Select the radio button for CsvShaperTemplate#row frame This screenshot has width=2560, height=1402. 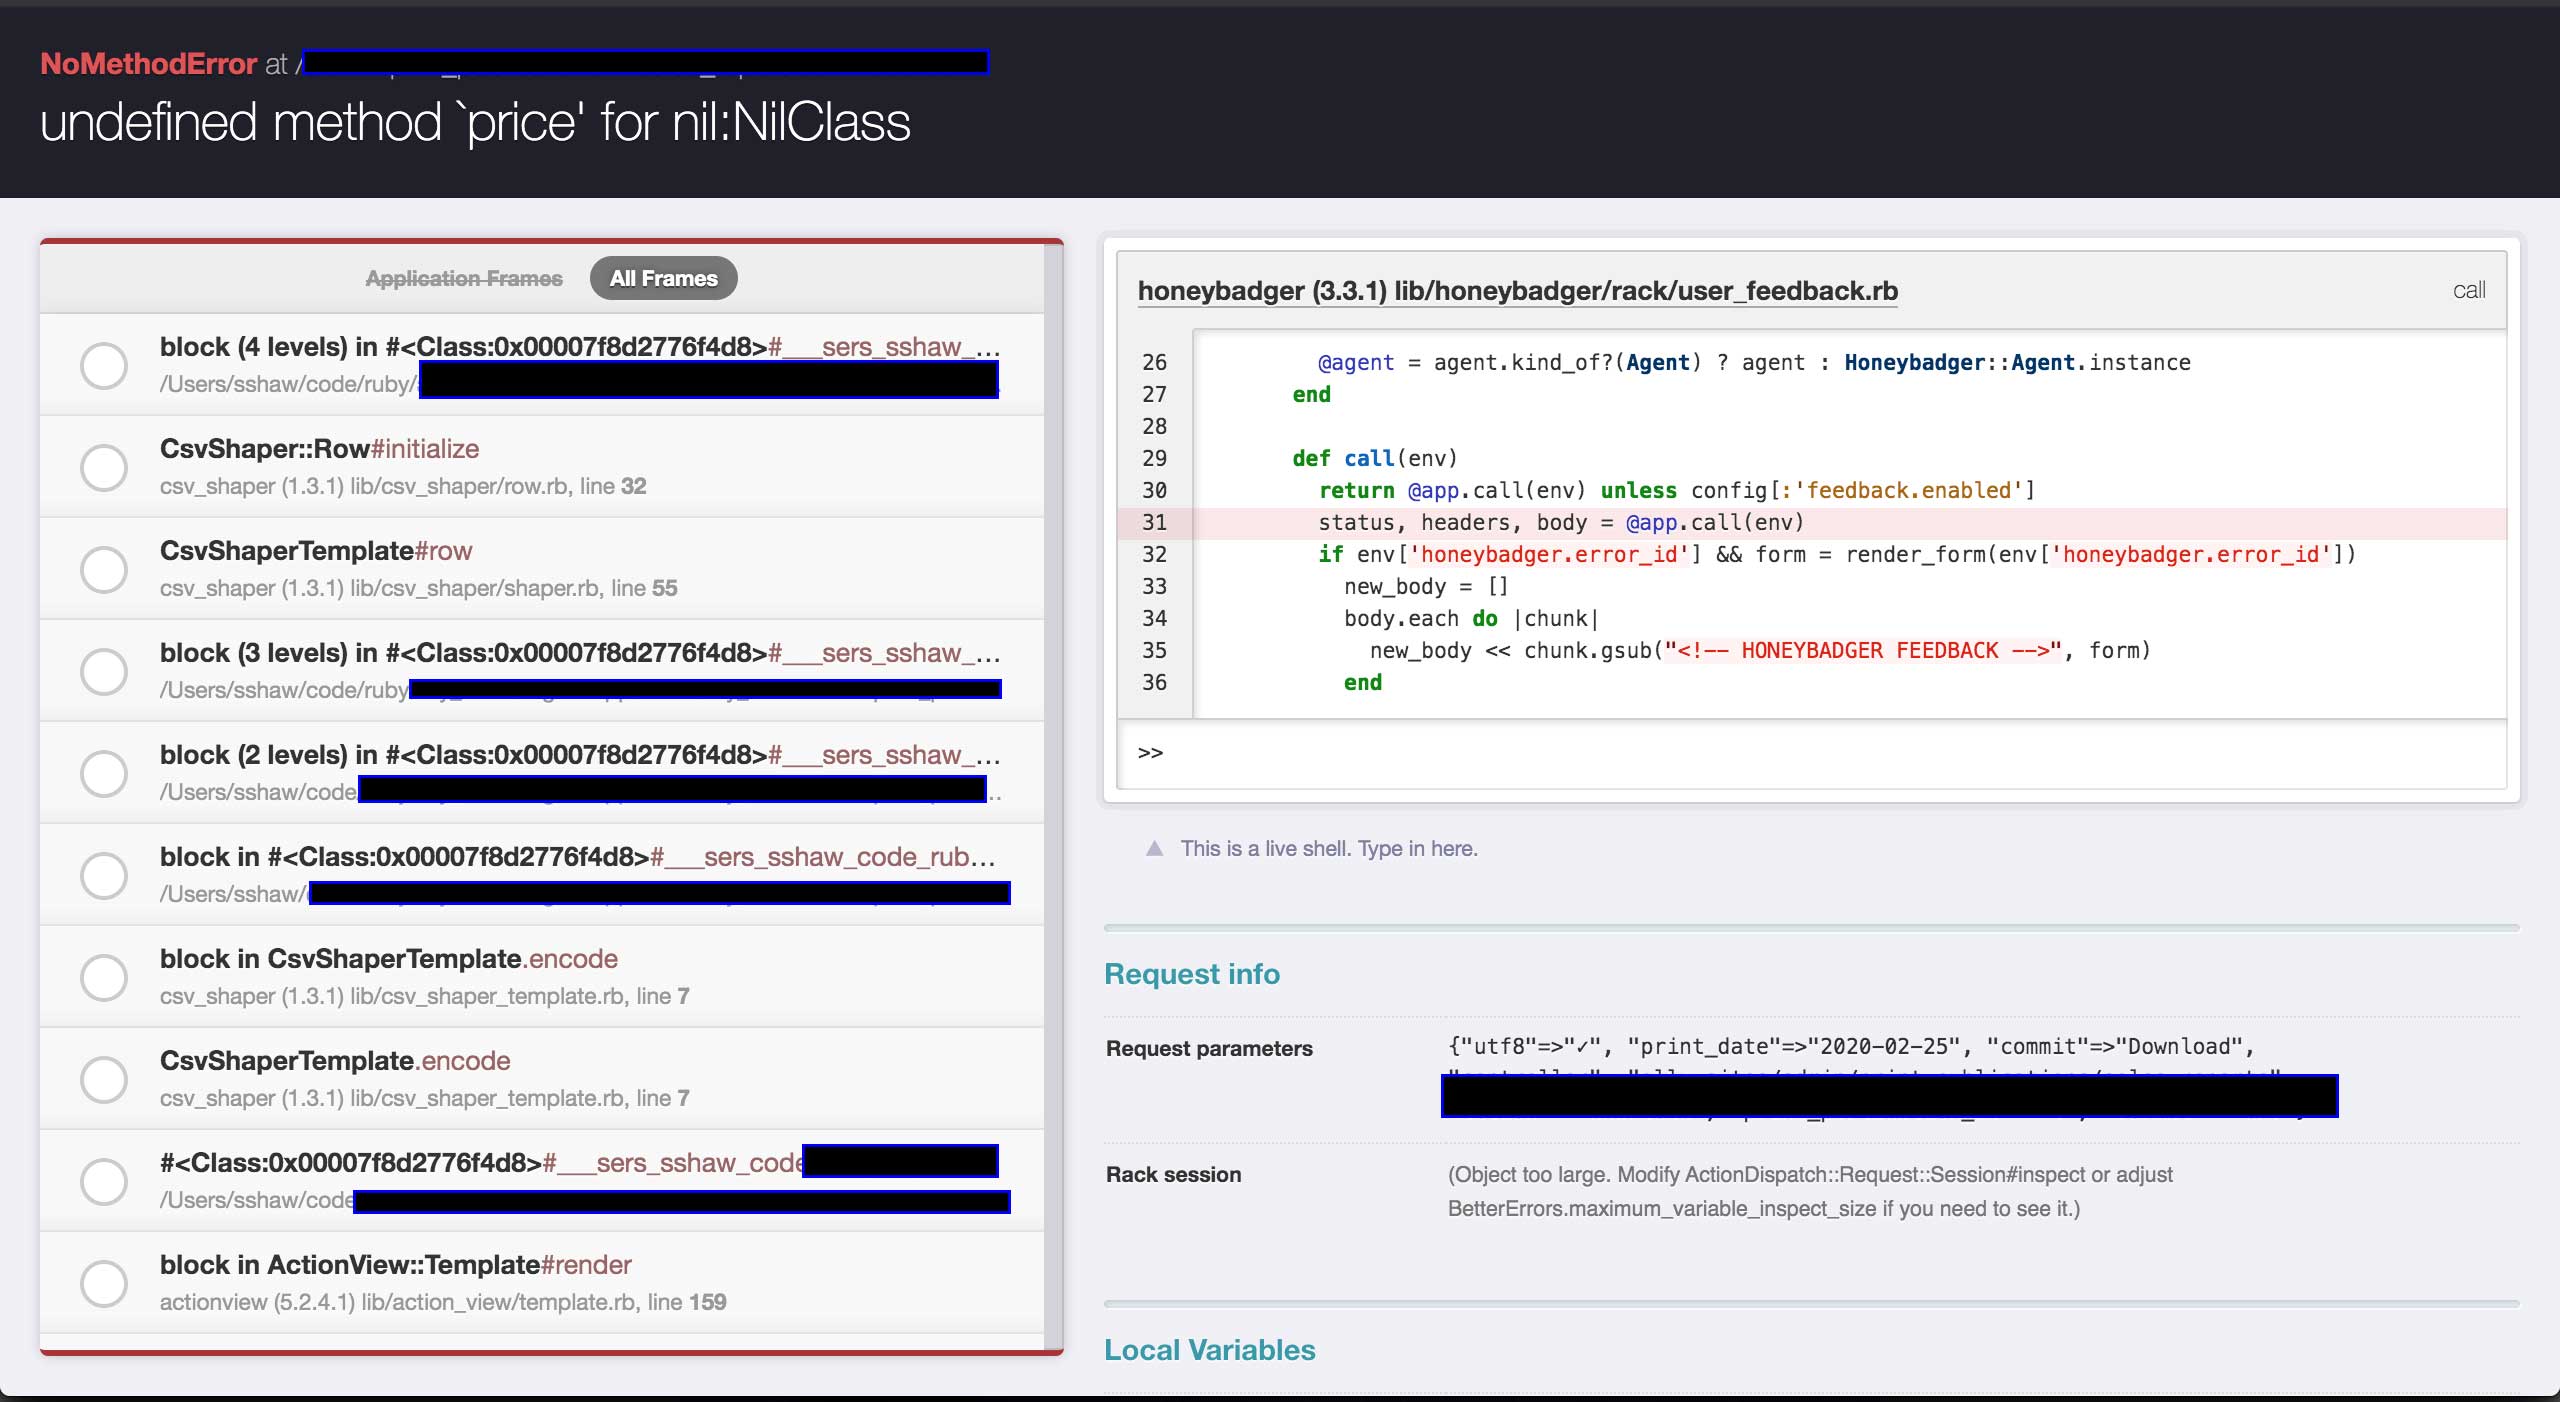[104, 569]
